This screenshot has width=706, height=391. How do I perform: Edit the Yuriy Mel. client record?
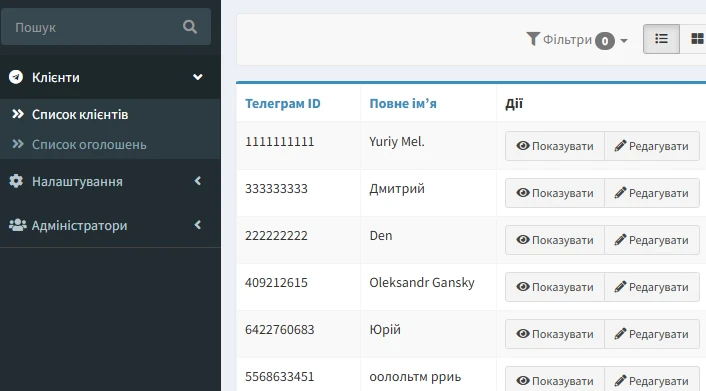point(652,146)
